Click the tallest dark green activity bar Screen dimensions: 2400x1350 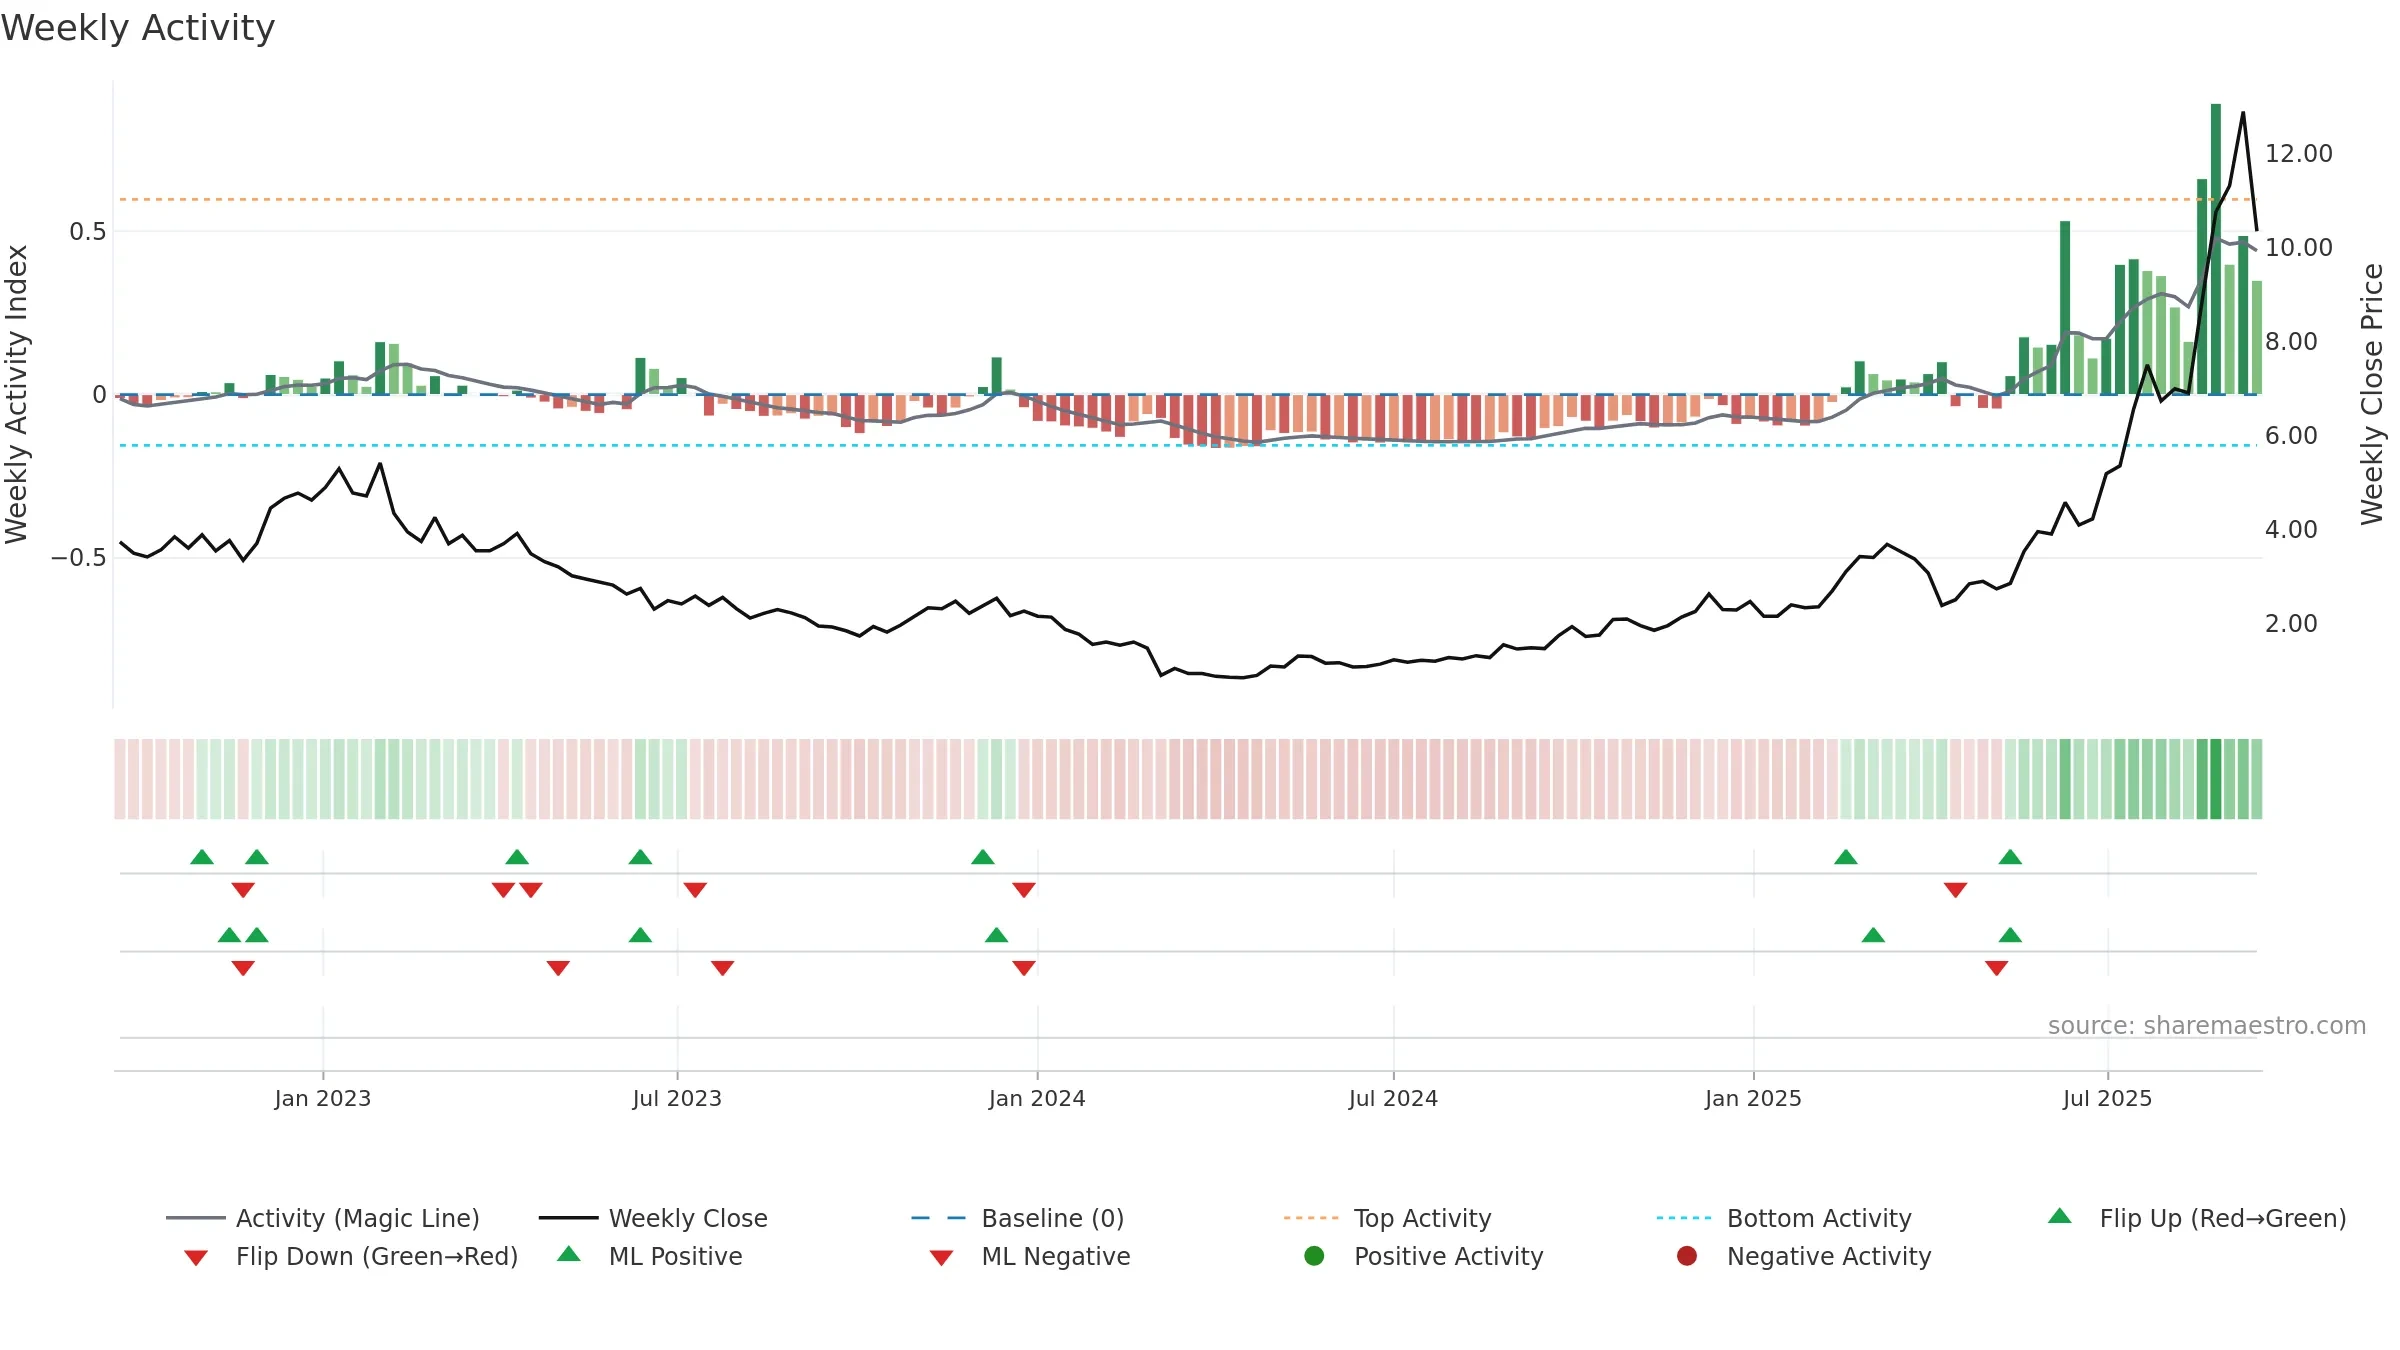click(2216, 249)
